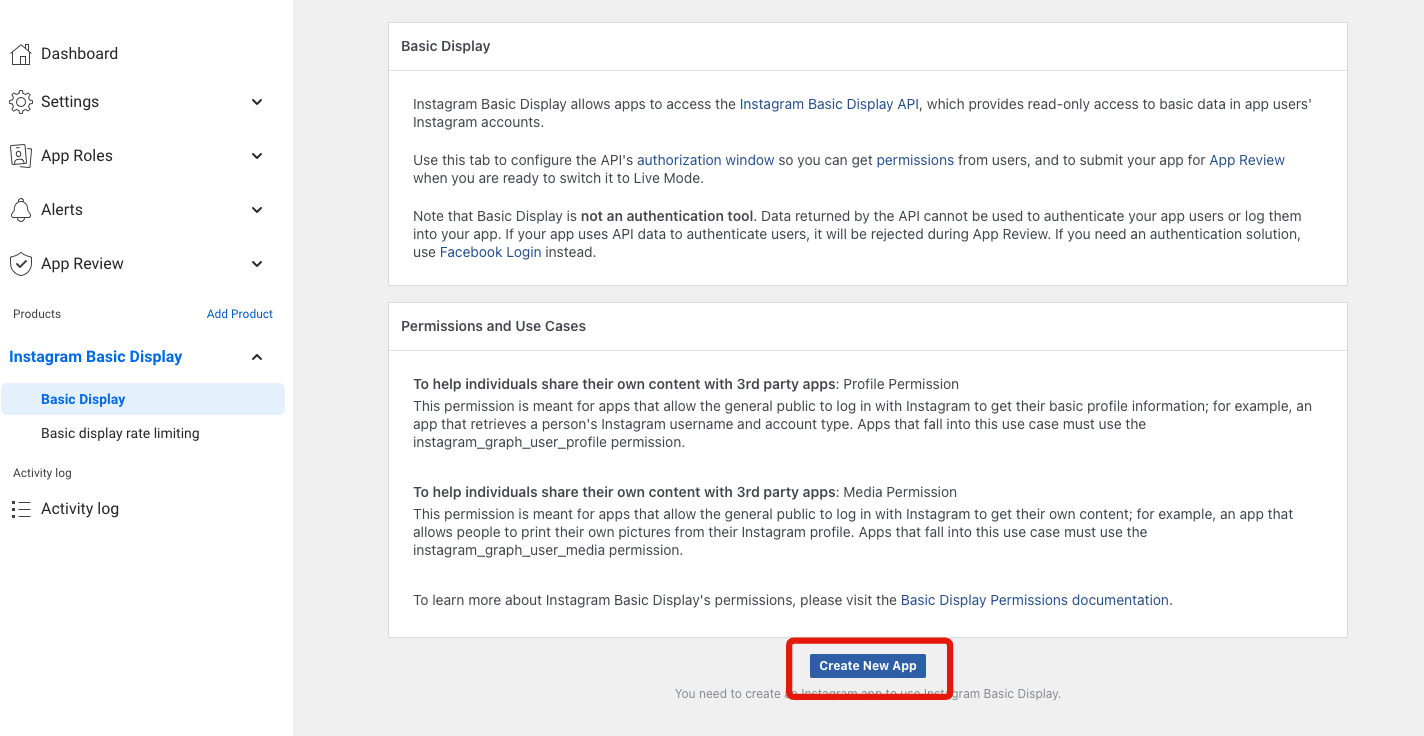Click the App Review checkmark icon

(20, 263)
